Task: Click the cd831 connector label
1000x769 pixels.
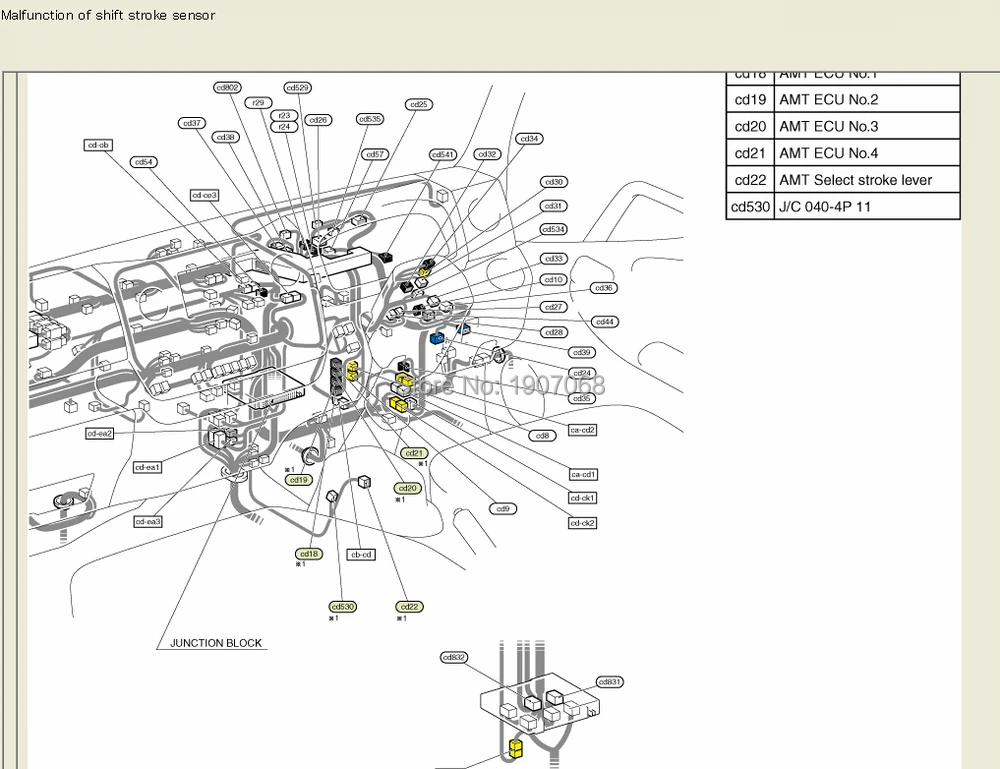Action: [610, 682]
